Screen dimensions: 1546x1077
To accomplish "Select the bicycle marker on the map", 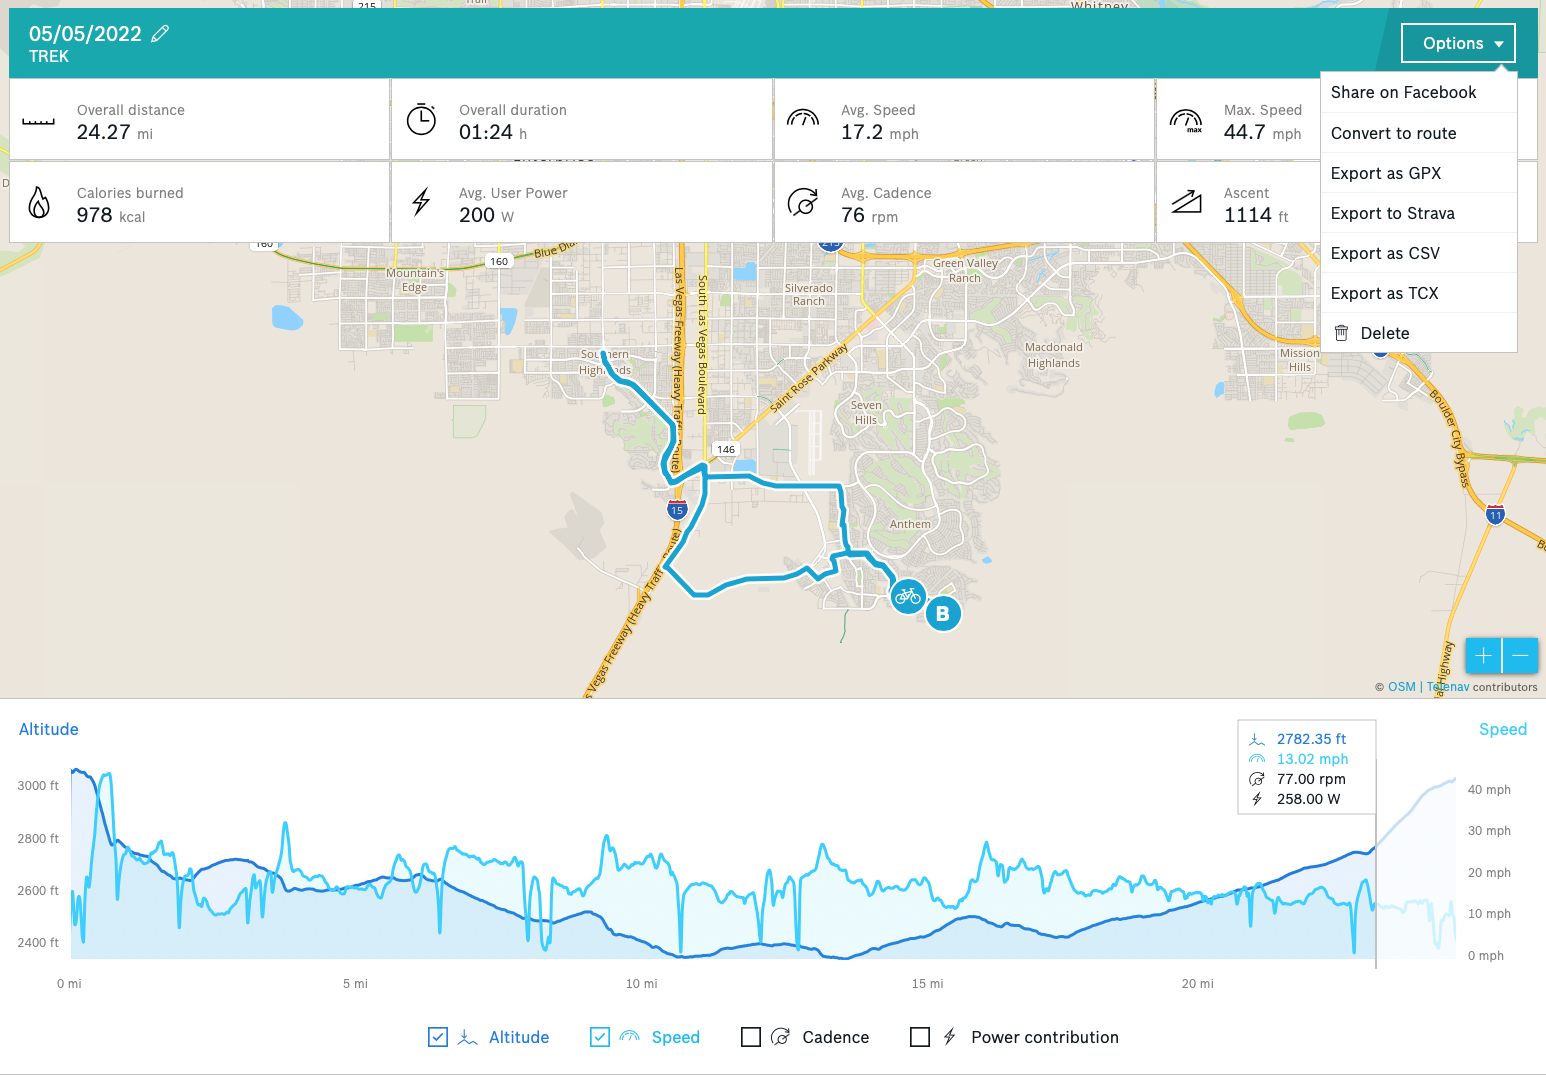I will (908, 596).
